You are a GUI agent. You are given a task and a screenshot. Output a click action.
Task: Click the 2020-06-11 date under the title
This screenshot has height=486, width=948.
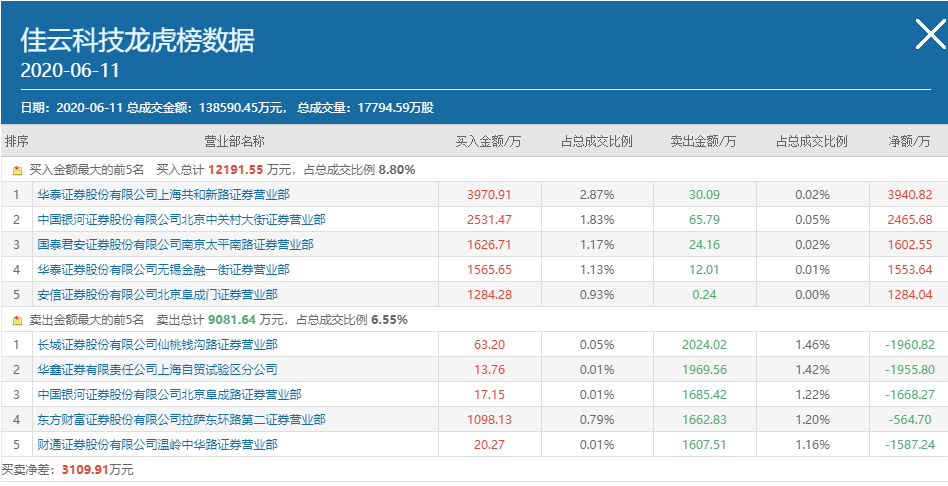coord(70,71)
